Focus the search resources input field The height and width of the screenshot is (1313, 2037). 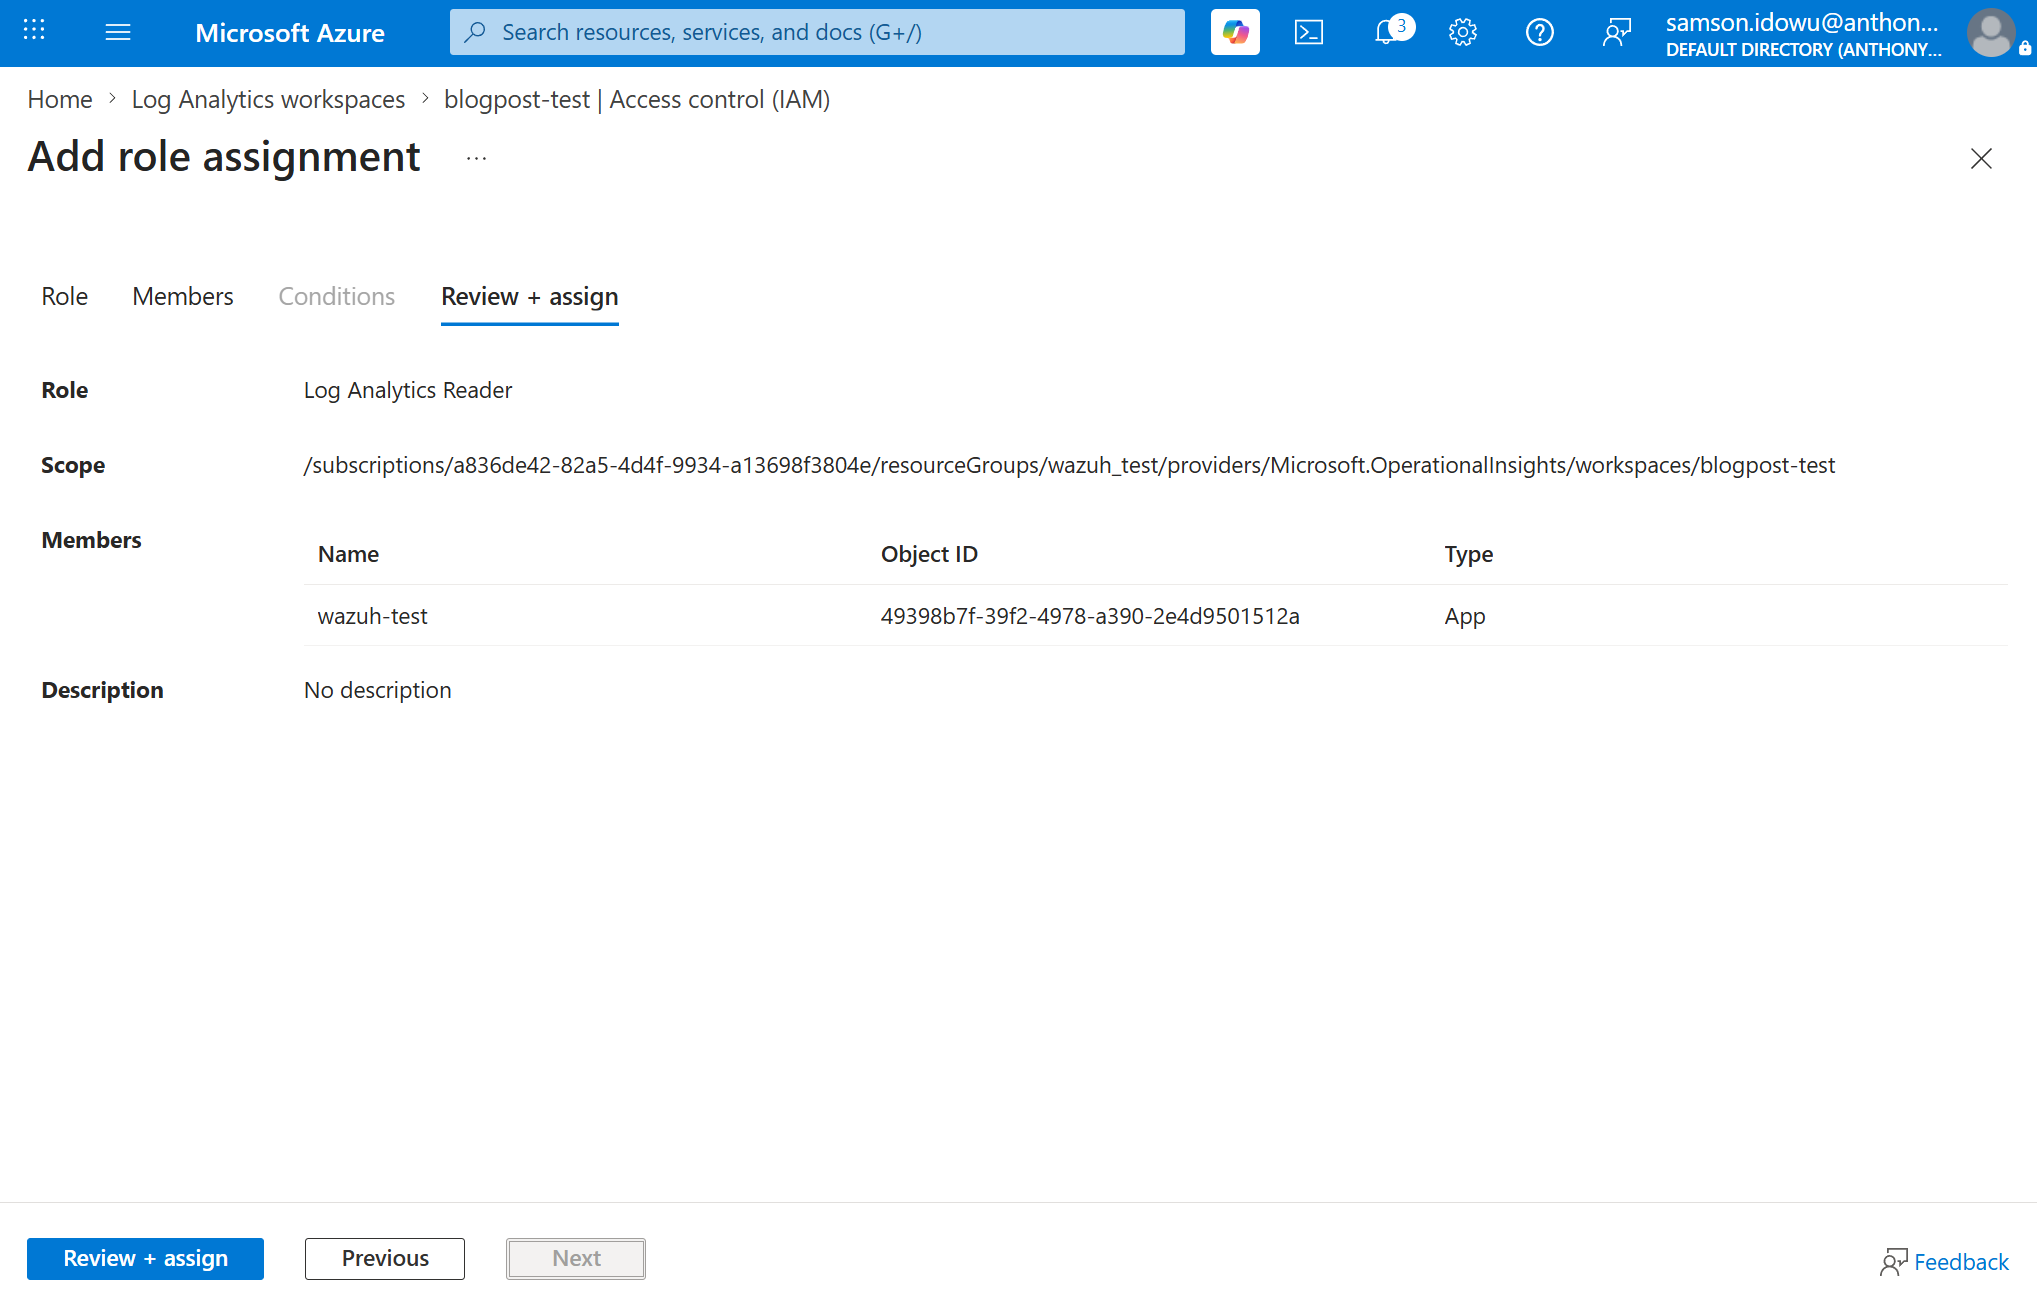817,32
